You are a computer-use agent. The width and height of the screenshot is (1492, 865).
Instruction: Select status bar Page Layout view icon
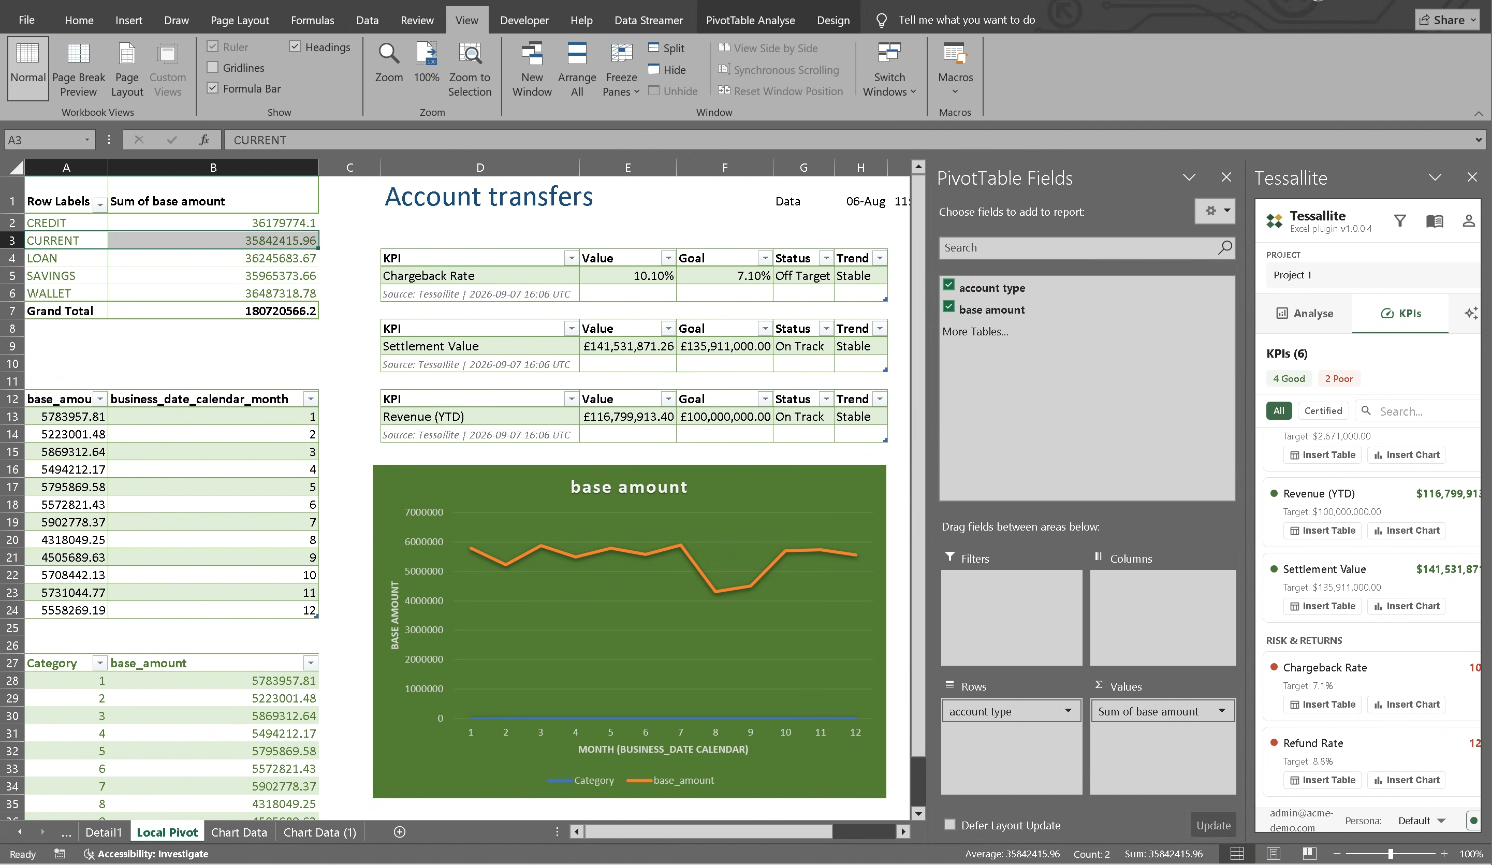pyautogui.click(x=1273, y=854)
